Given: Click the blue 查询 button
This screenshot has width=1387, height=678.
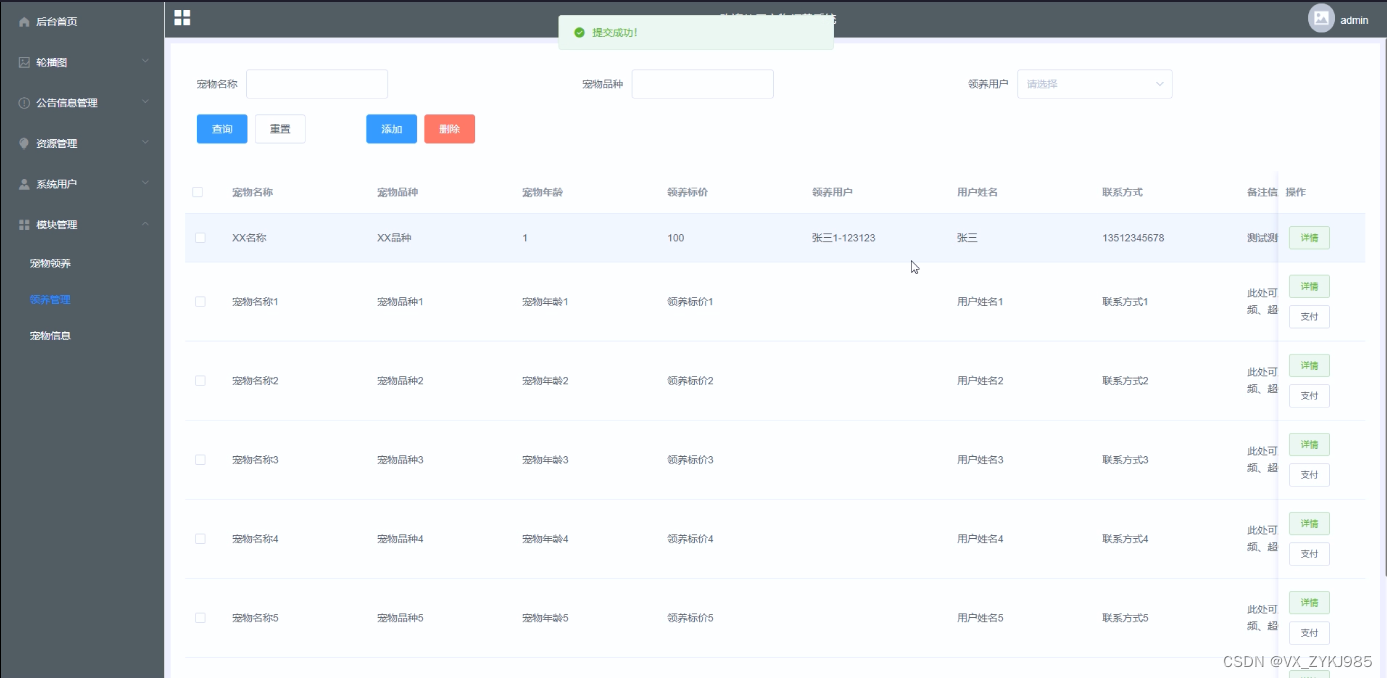Looking at the screenshot, I should [x=222, y=129].
